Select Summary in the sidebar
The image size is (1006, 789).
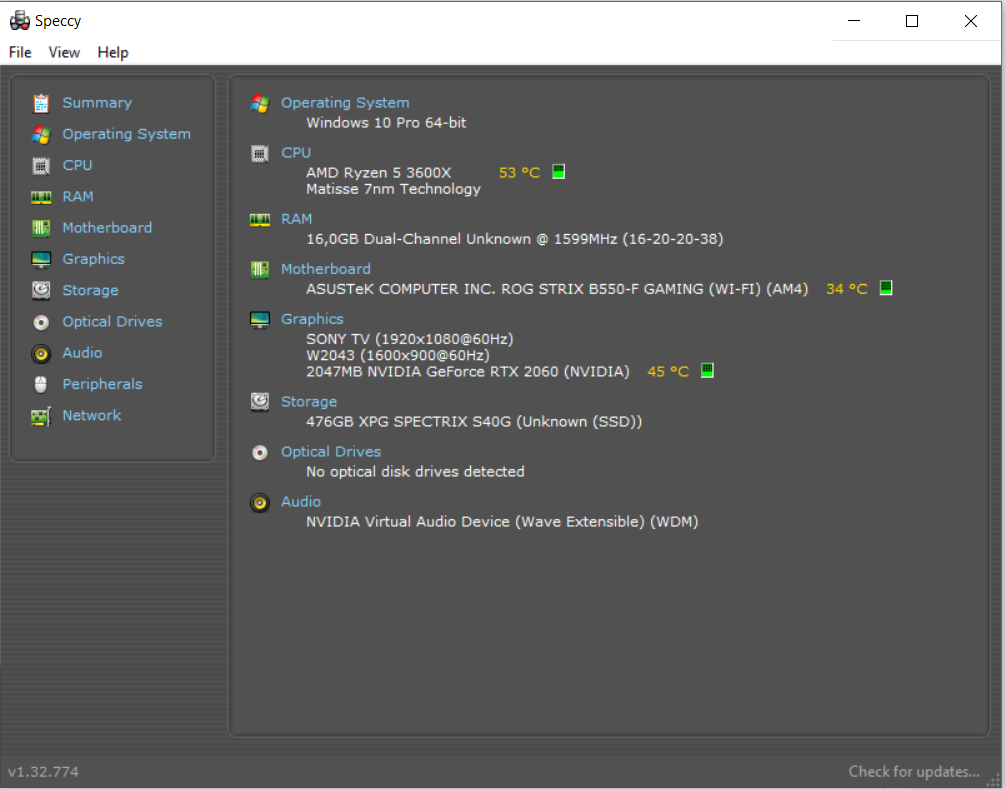pos(97,103)
